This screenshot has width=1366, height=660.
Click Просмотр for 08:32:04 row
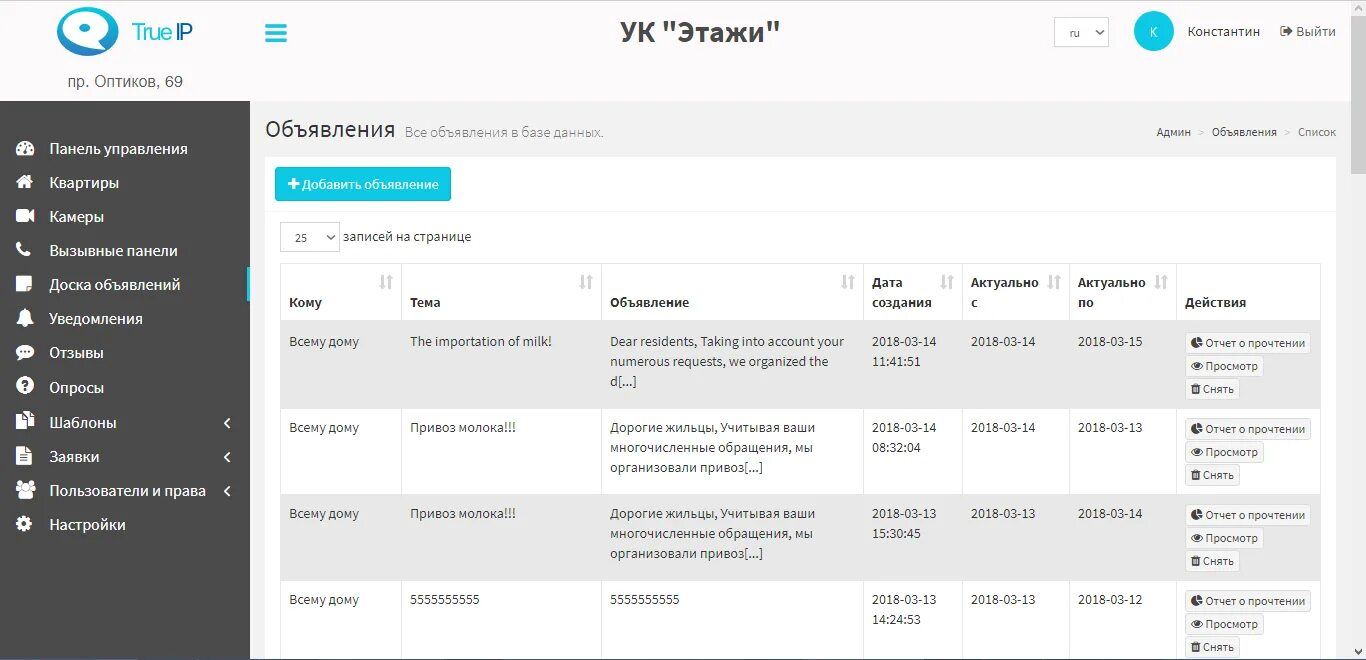click(1224, 452)
